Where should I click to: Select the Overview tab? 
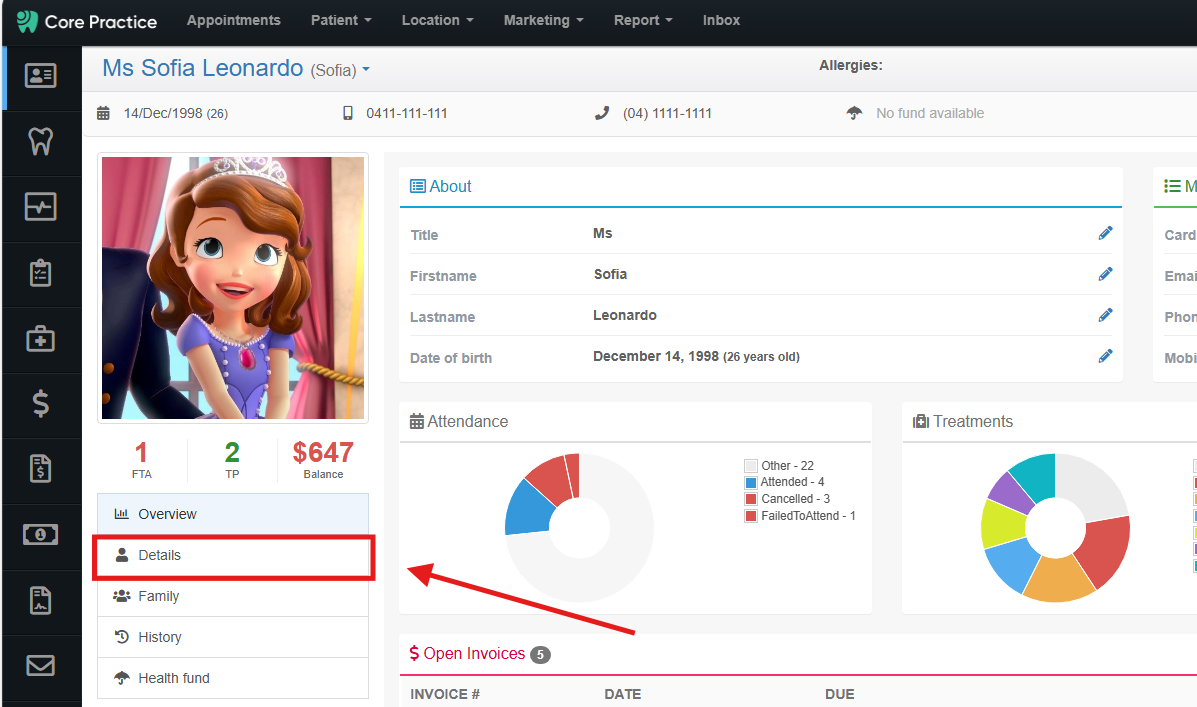(x=233, y=514)
